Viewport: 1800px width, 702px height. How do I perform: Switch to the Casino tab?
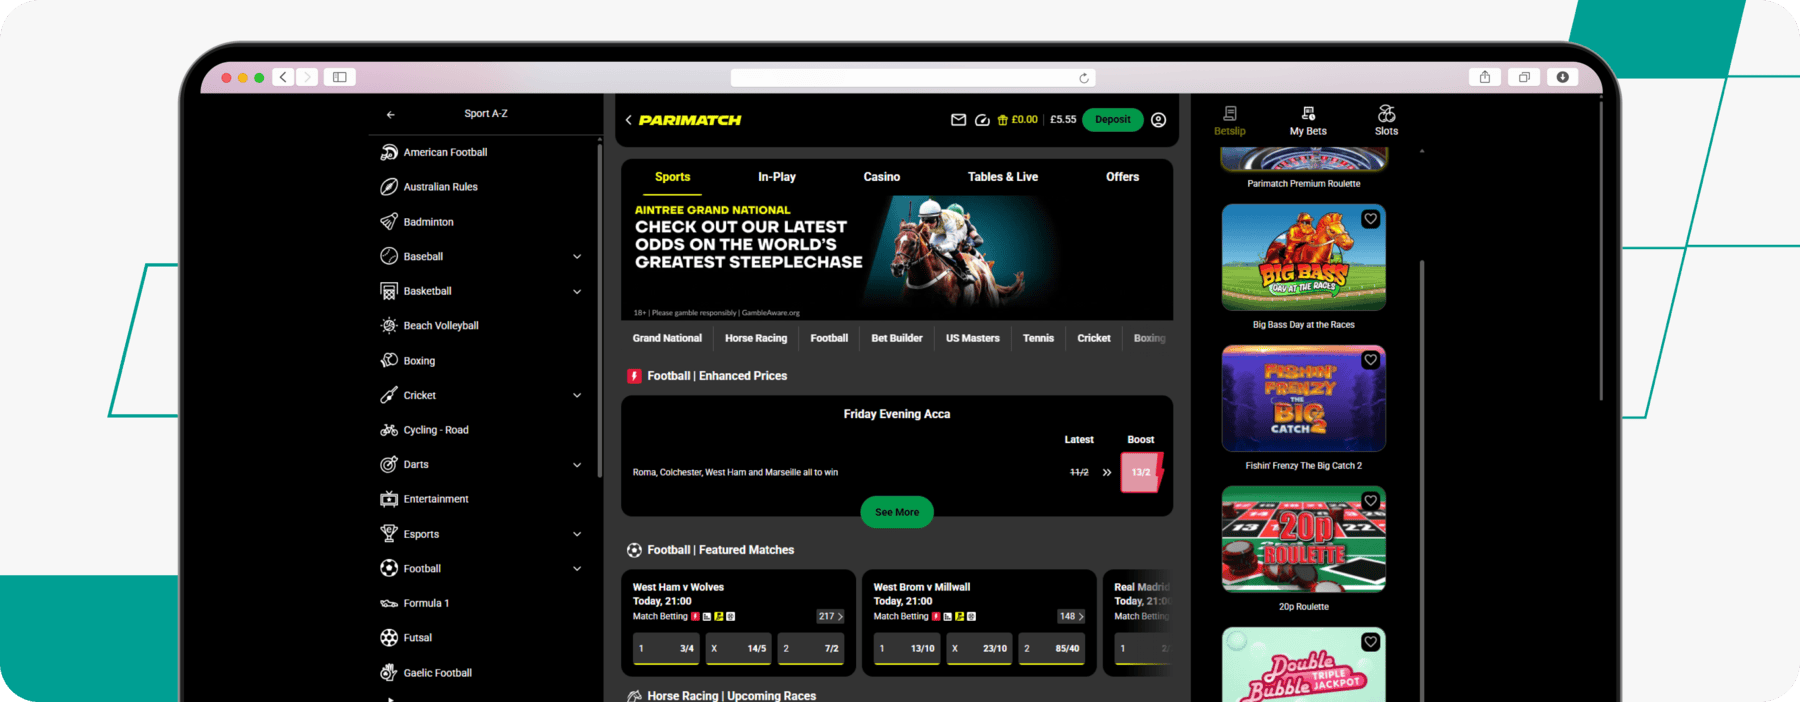click(x=882, y=177)
